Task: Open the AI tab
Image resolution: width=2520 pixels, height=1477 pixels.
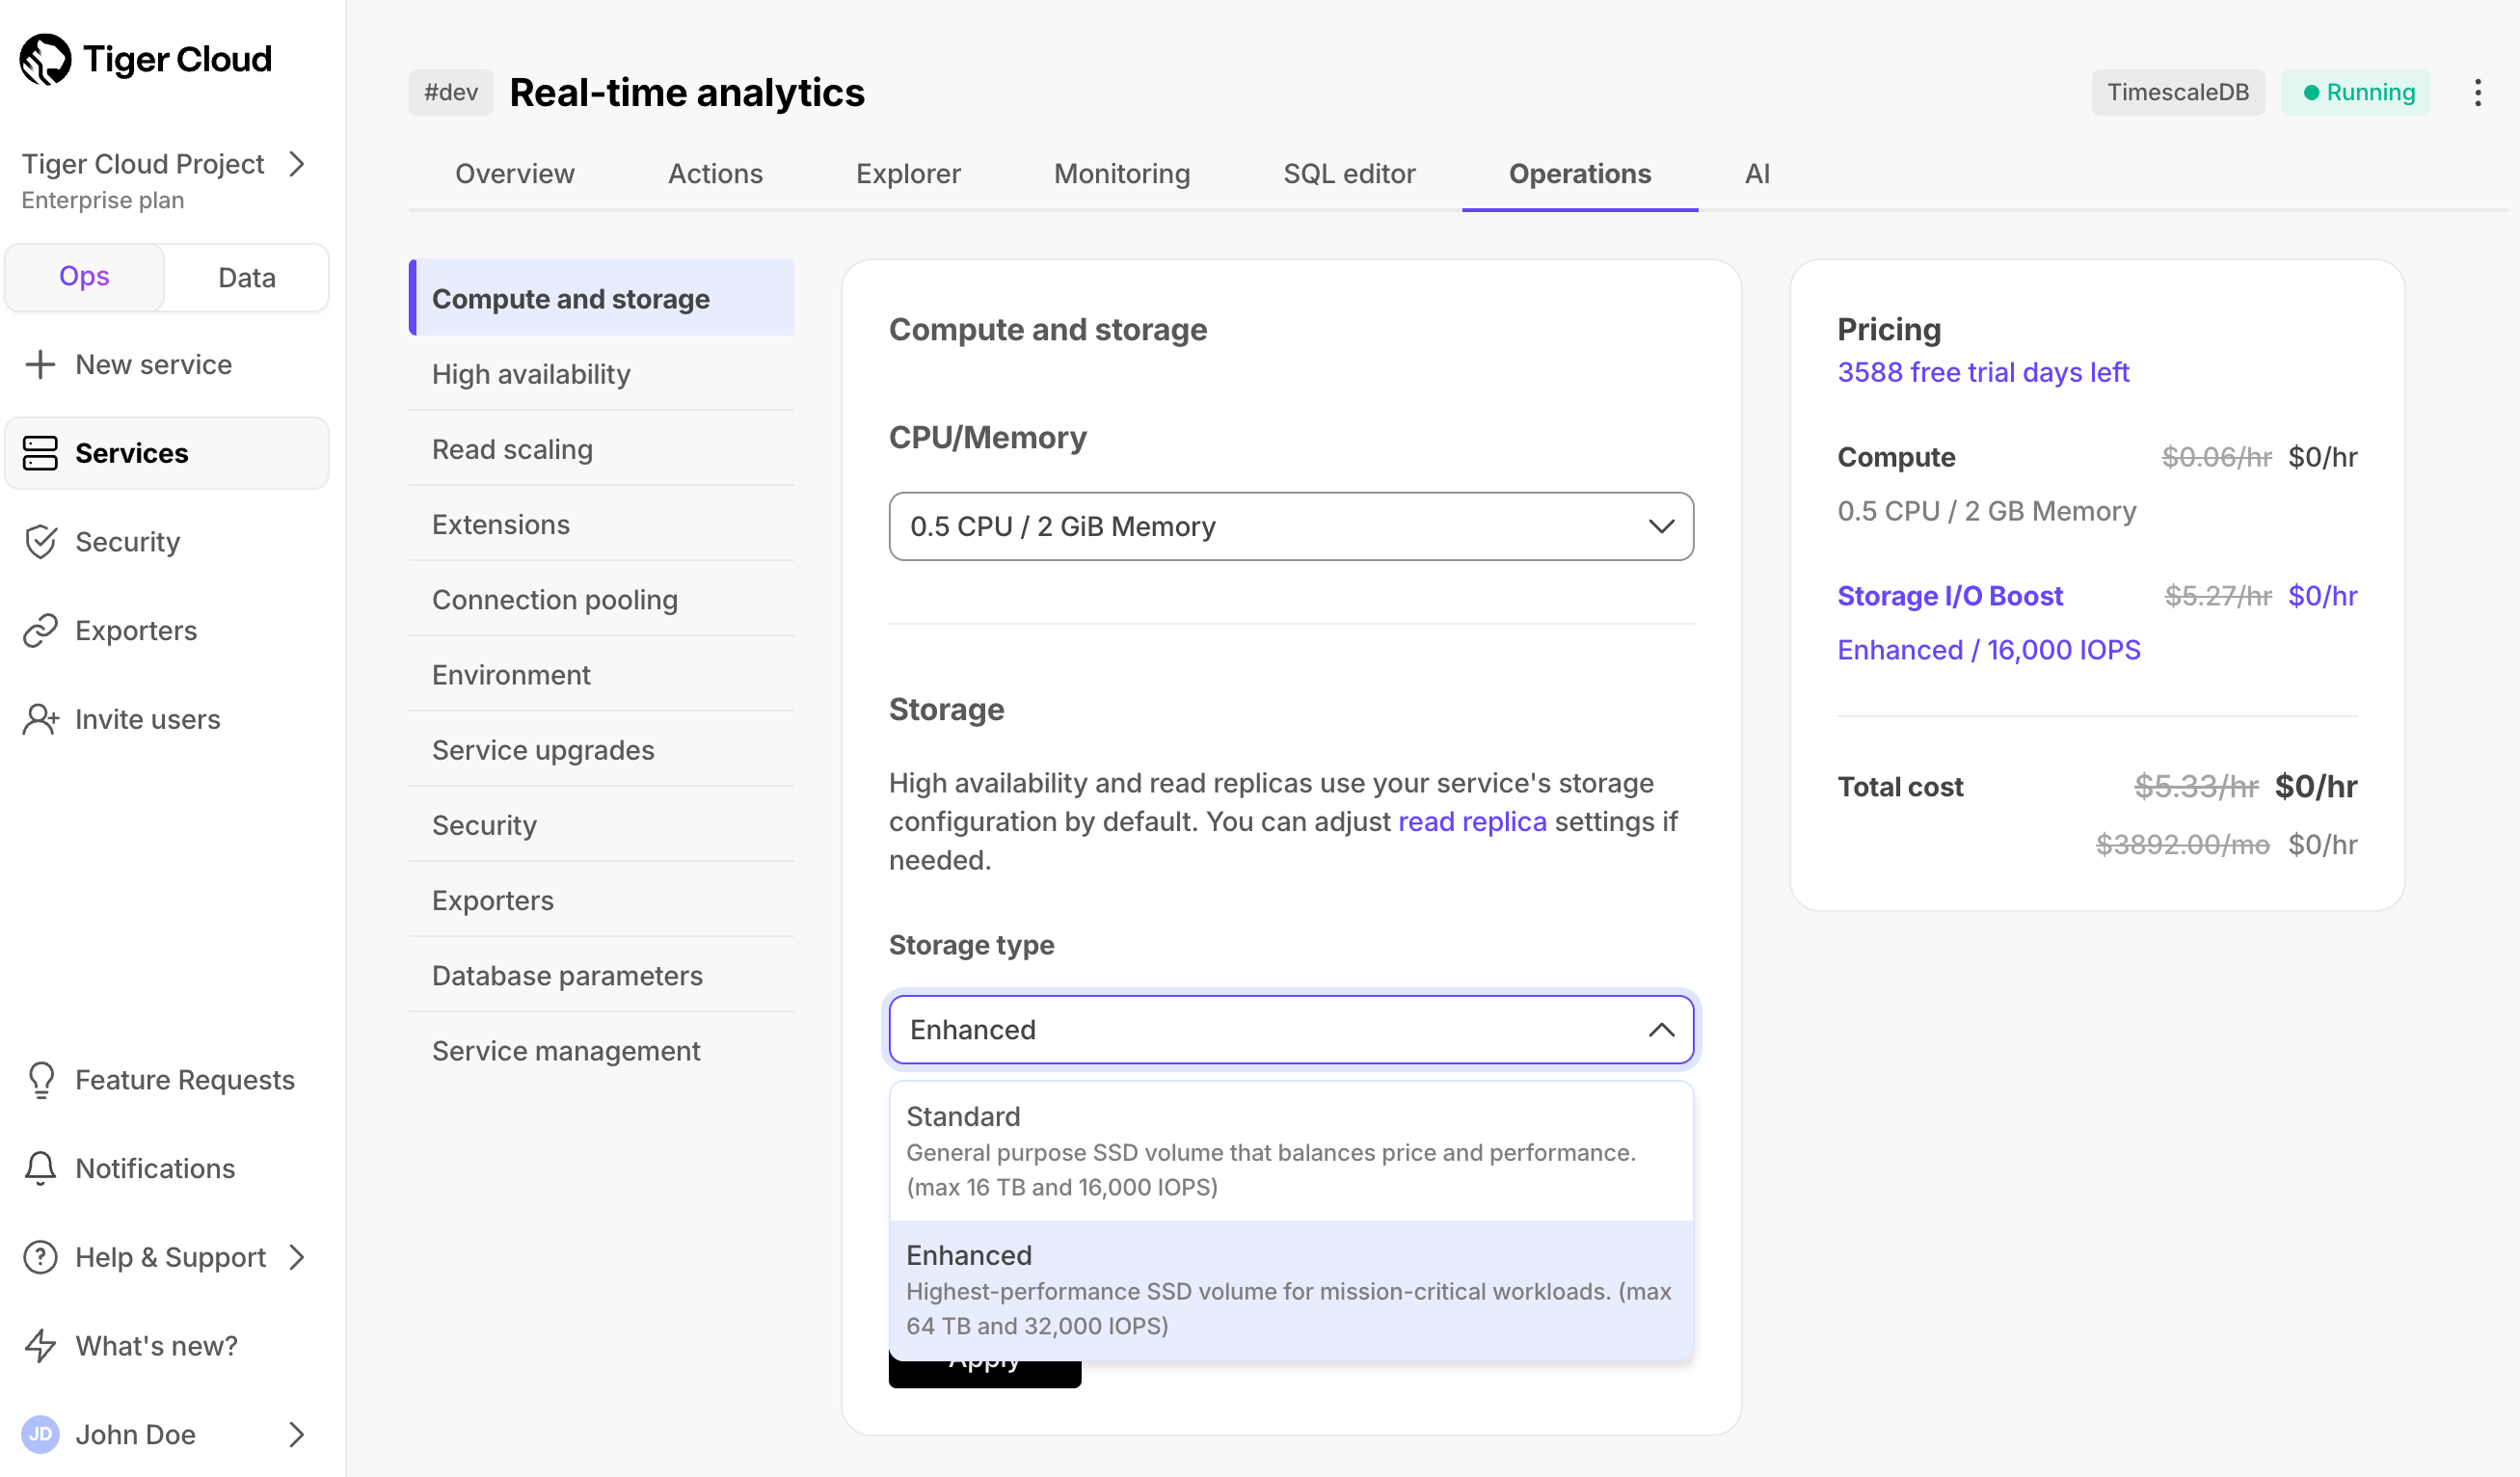Action: click(1757, 174)
